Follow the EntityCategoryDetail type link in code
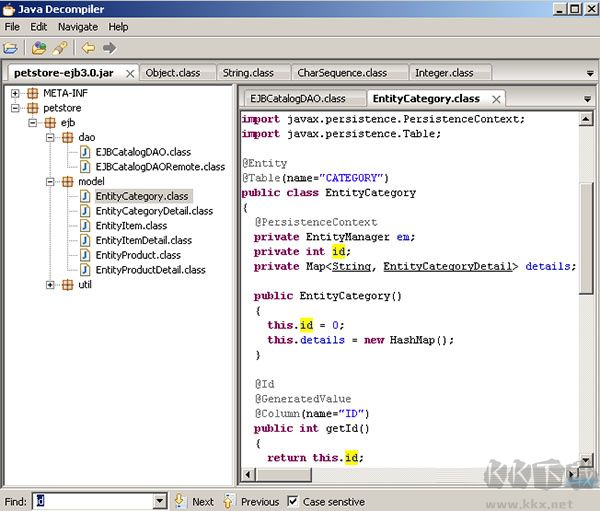The image size is (600, 511). coord(448,266)
